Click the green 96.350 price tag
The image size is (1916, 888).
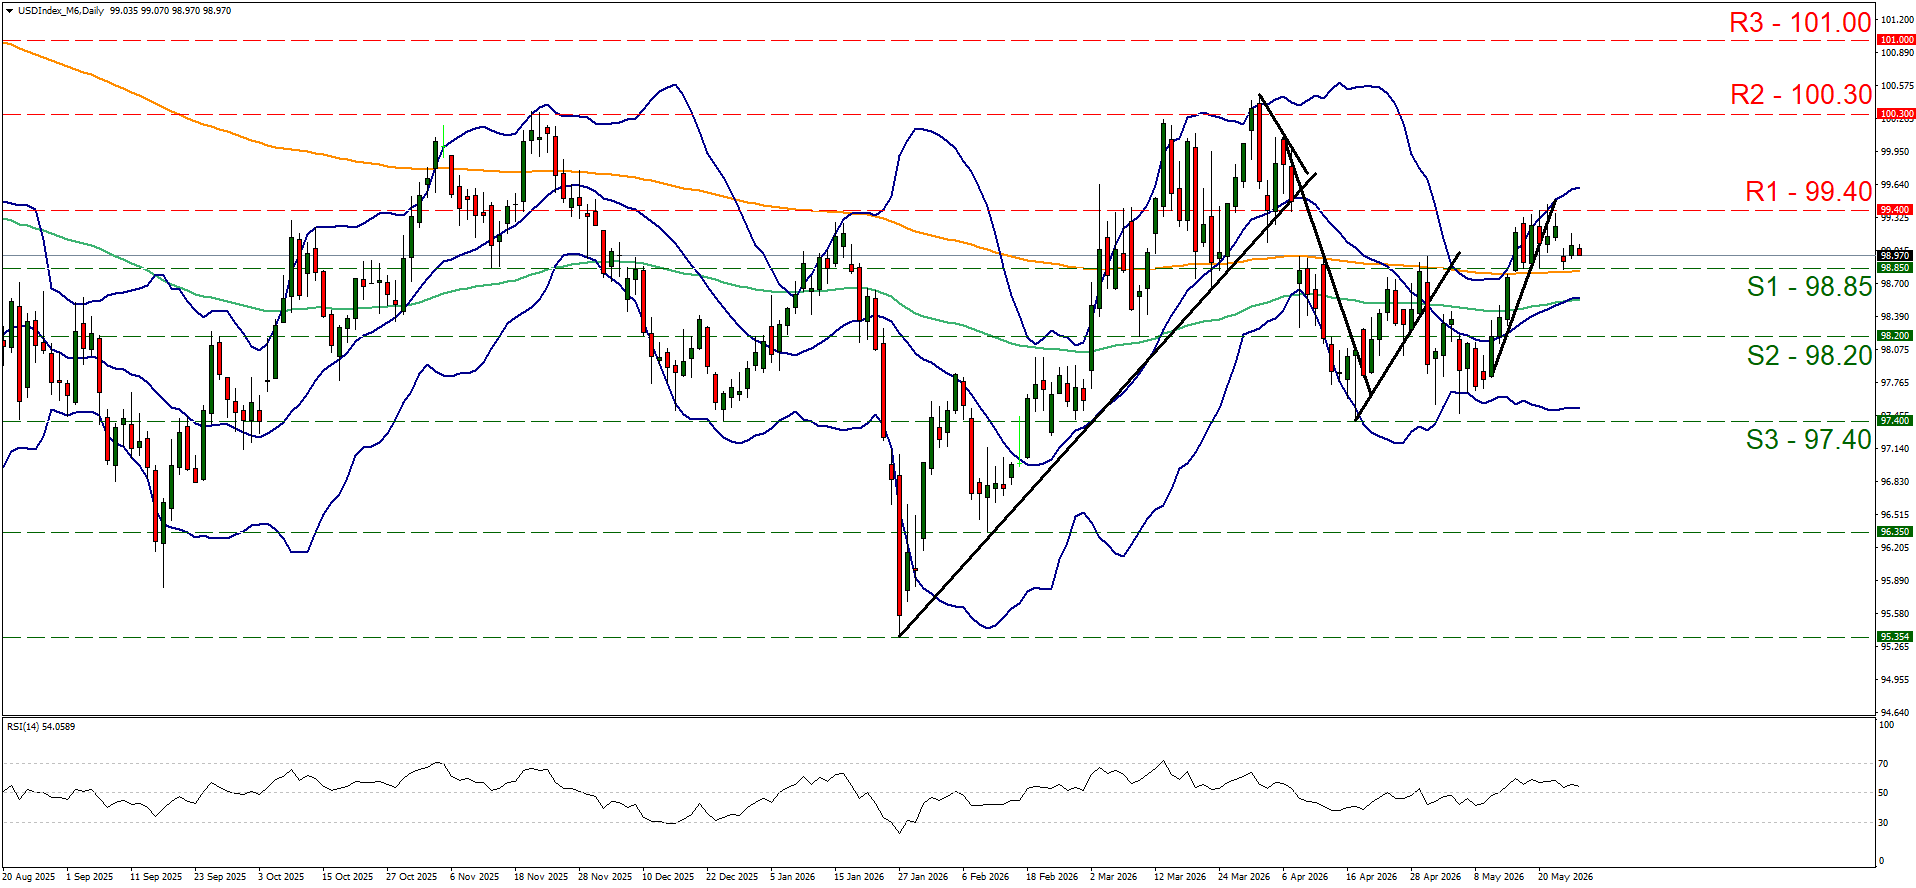pos(1895,532)
